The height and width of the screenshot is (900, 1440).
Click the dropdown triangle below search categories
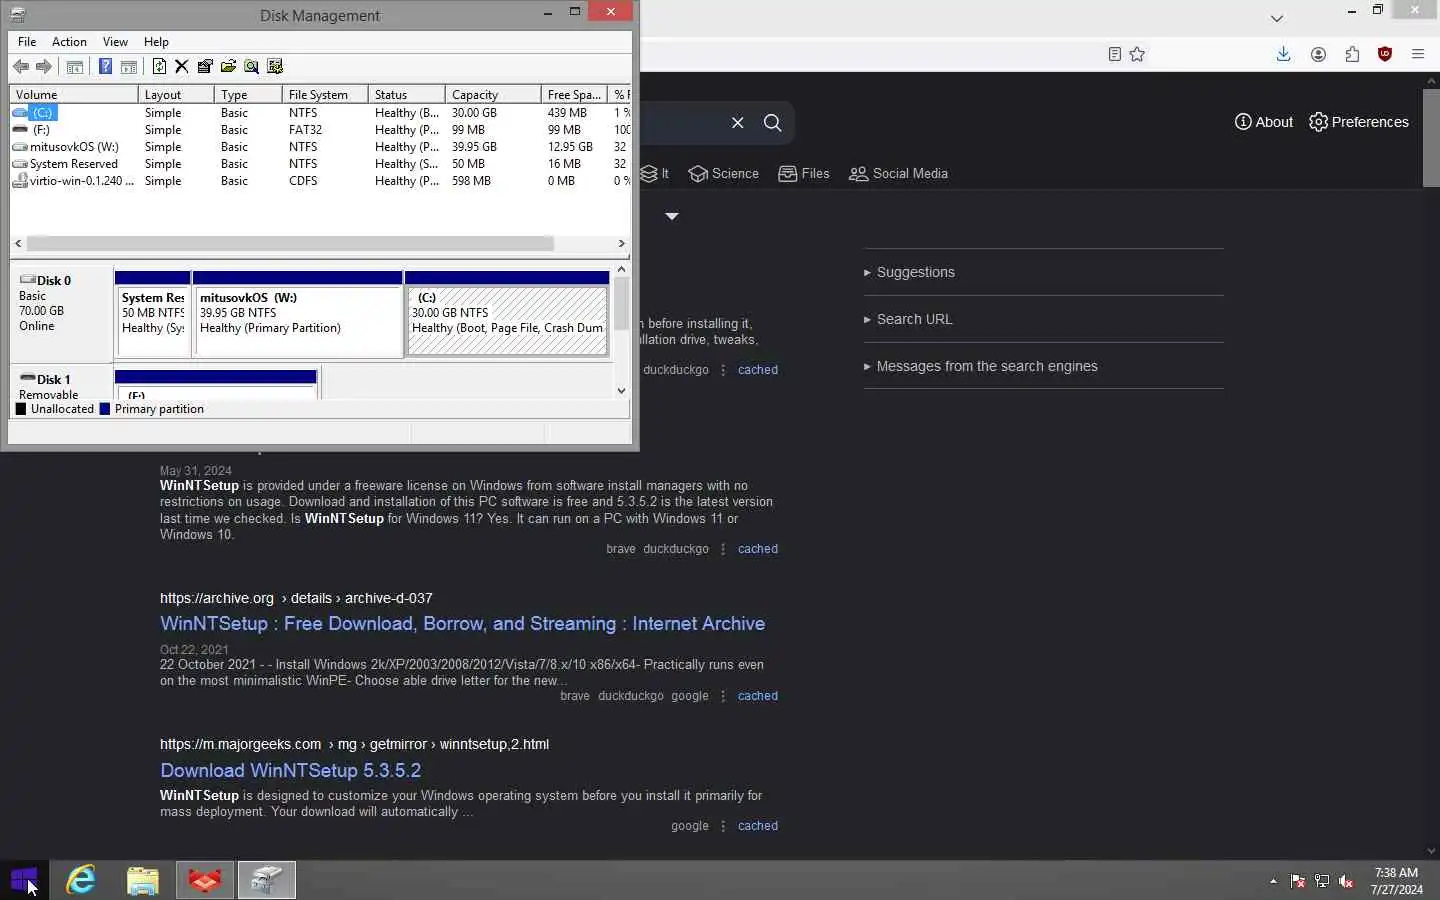672,216
